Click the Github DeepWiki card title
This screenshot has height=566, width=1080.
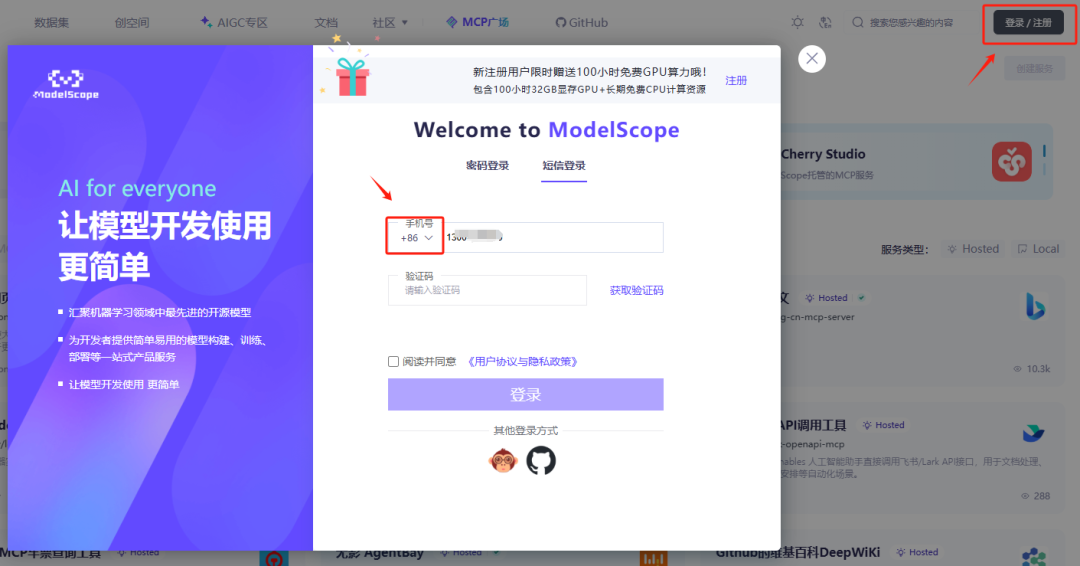point(798,552)
